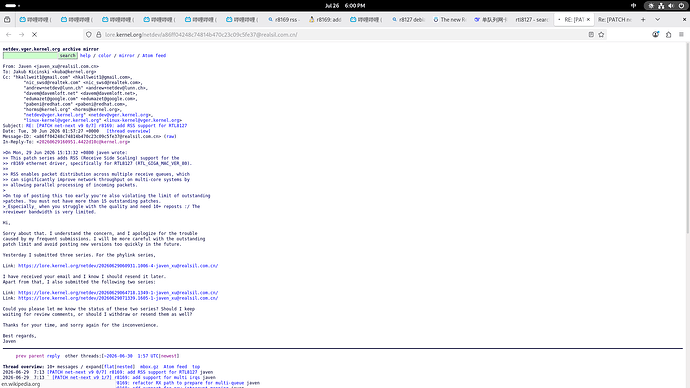Toggle reader view for this page
The width and height of the screenshot is (690, 388).
click(x=591, y=34)
